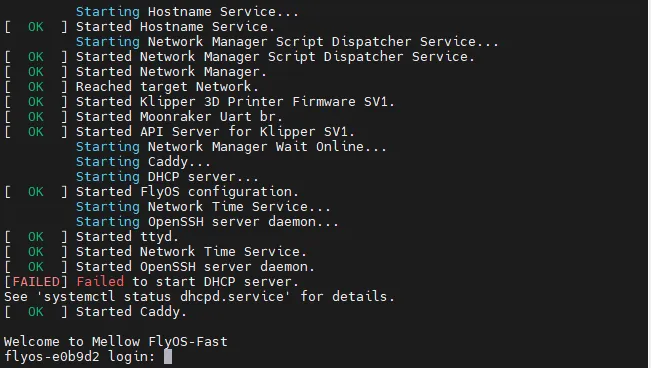This screenshot has height=368, width=651.
Task: Click 'Starting Caddy...' log line
Action: [x=143, y=162]
